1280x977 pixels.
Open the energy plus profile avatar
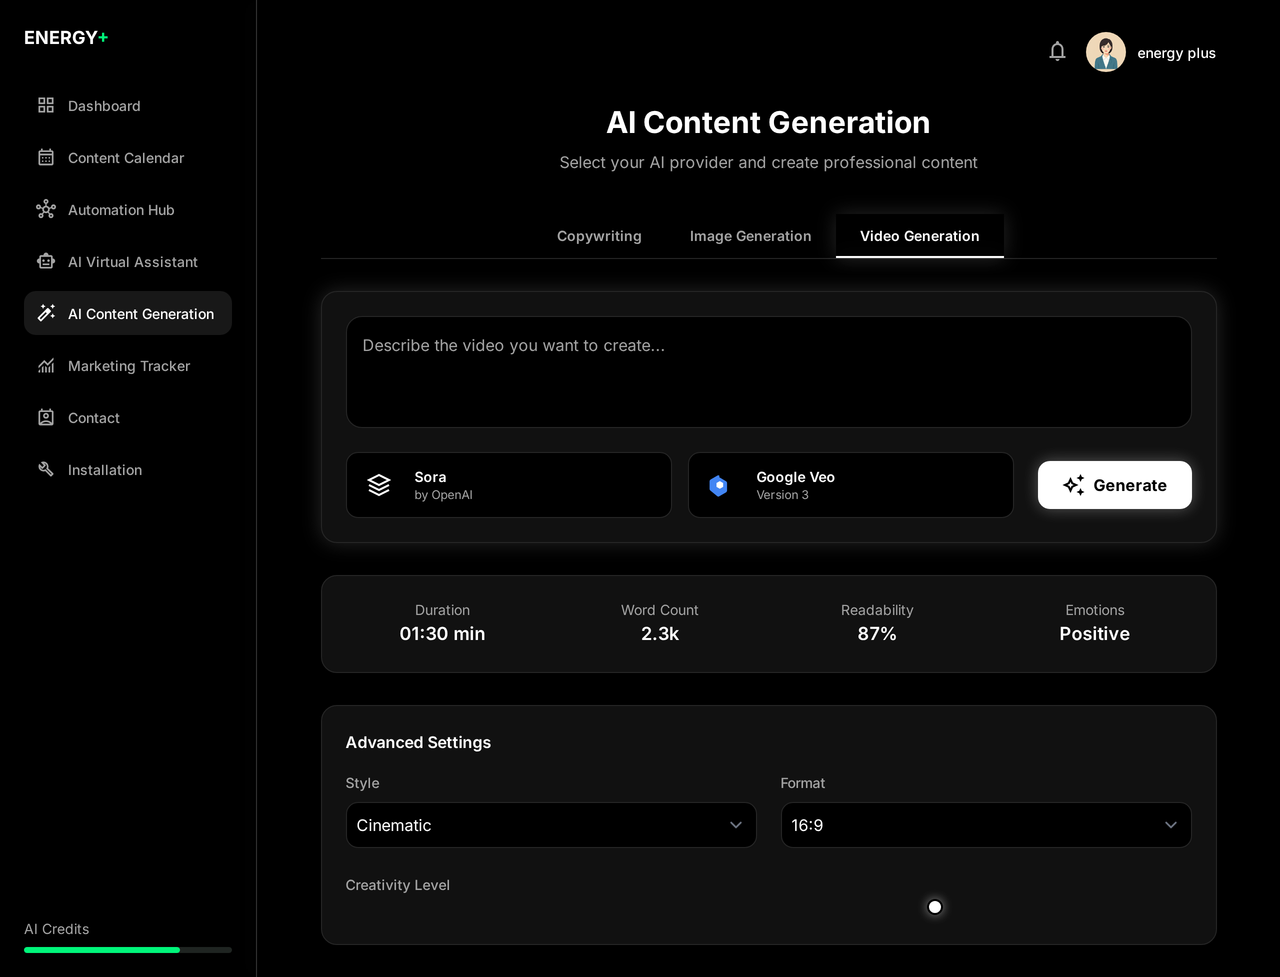(x=1105, y=51)
